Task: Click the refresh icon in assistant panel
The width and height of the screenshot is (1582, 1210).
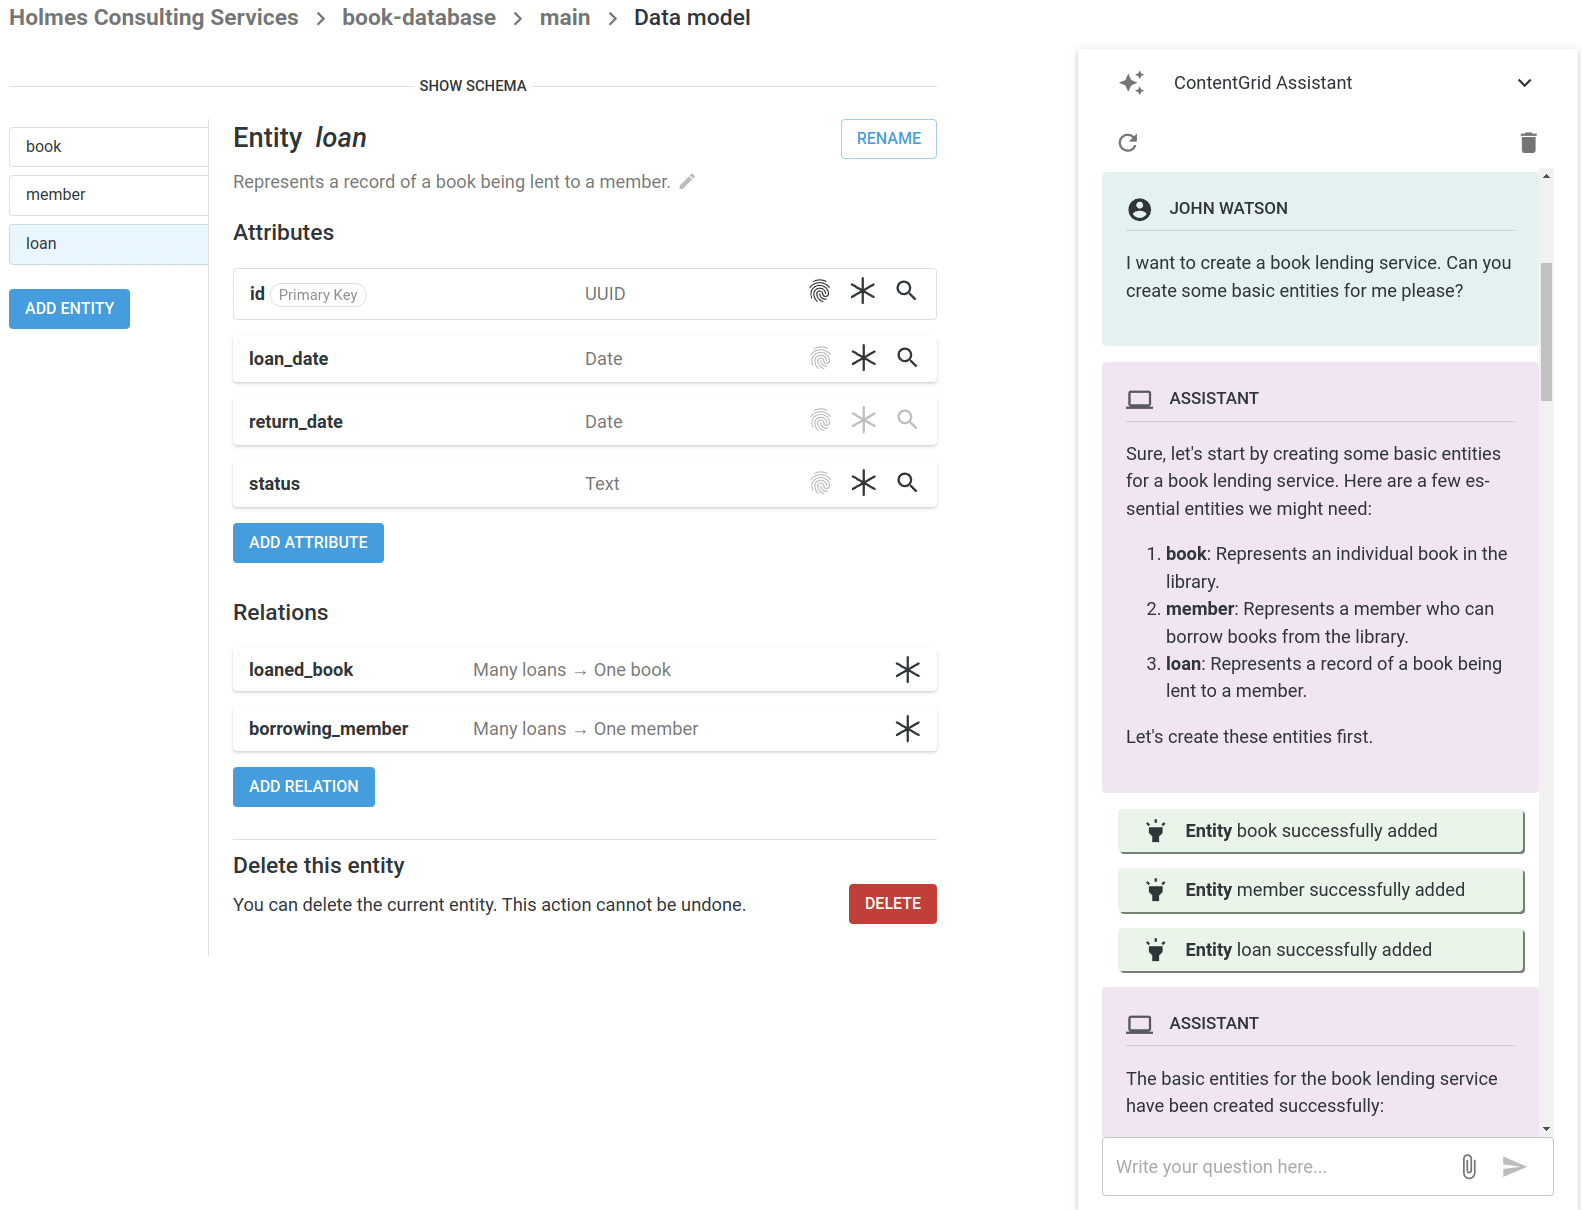Action: tap(1128, 143)
